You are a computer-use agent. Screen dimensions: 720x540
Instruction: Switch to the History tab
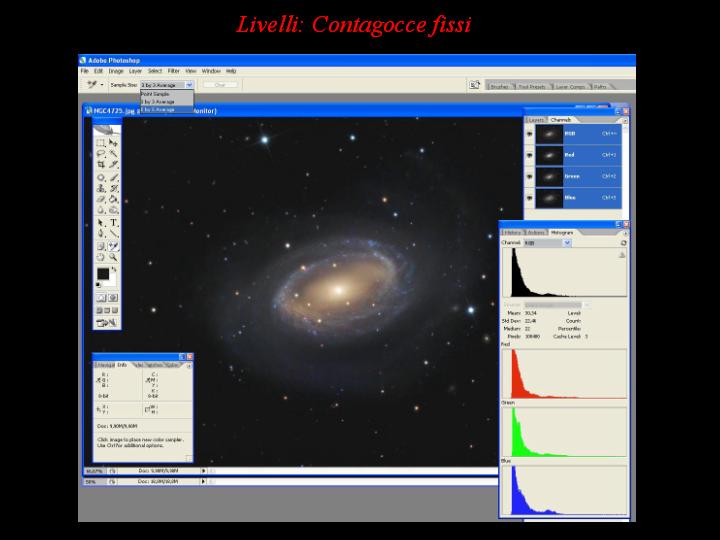pyautogui.click(x=512, y=233)
